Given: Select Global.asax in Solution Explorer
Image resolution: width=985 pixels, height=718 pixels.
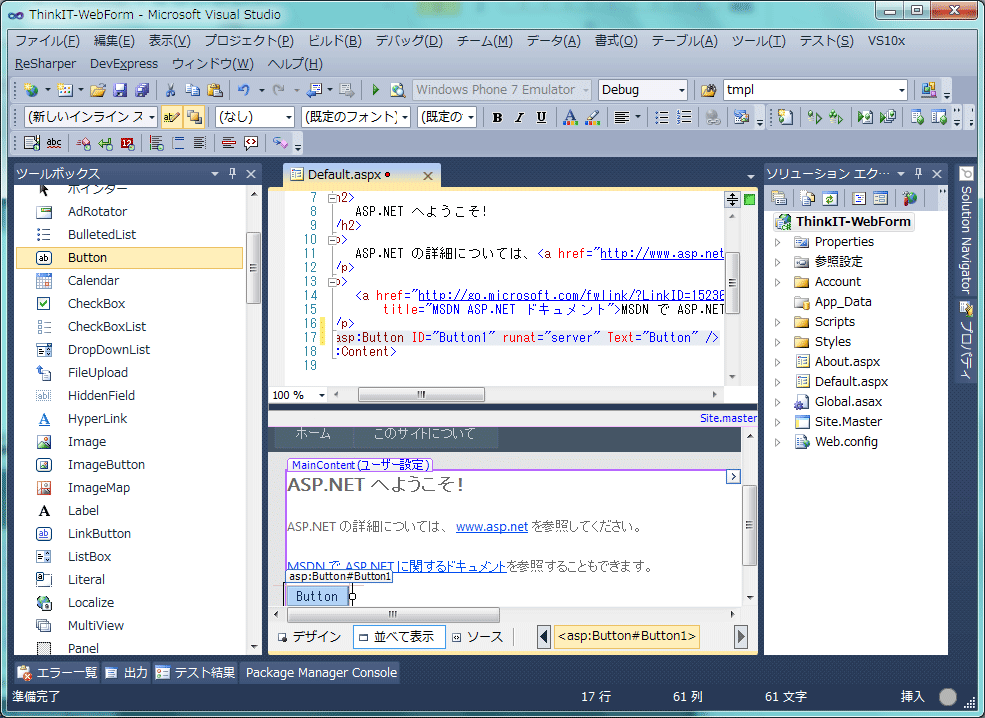Looking at the screenshot, I should coord(848,402).
